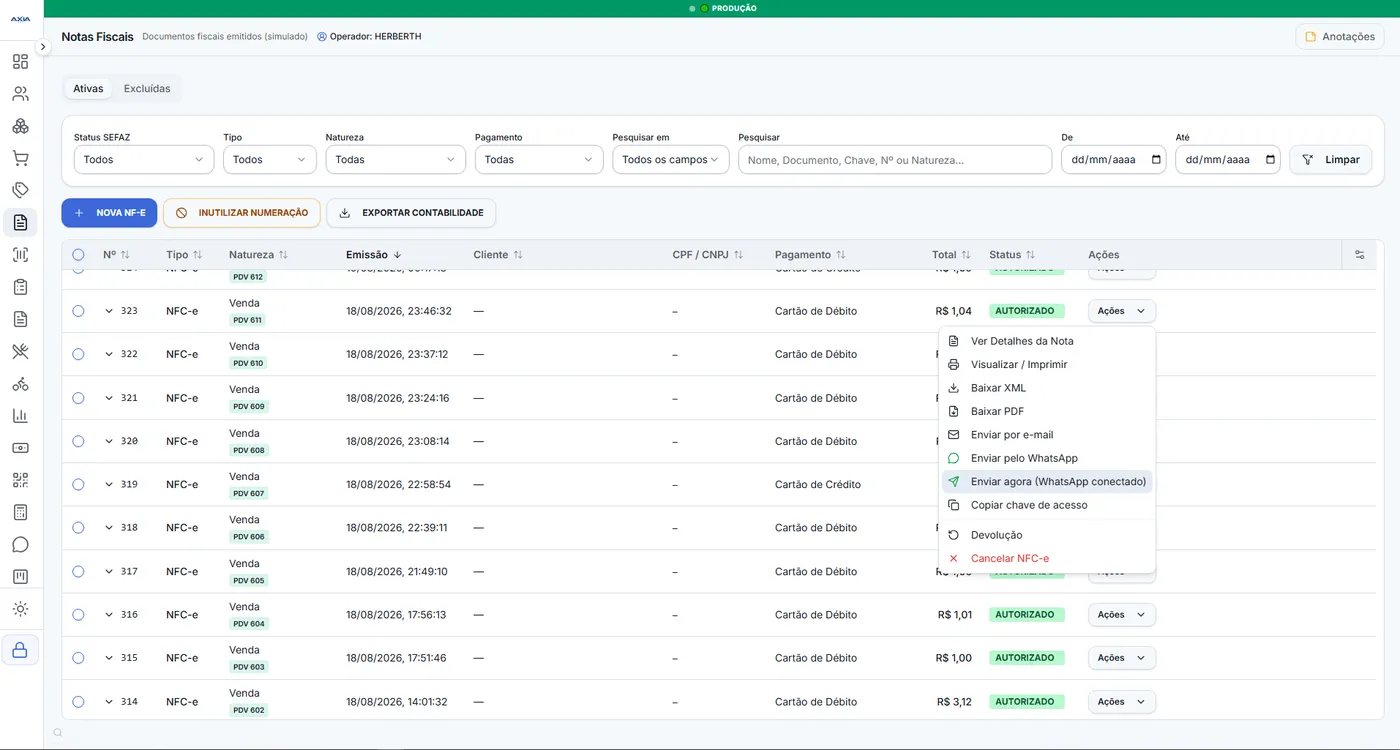Viewport: 1400px width, 750px height.
Task: Click the Limpar filters button
Action: (1331, 160)
